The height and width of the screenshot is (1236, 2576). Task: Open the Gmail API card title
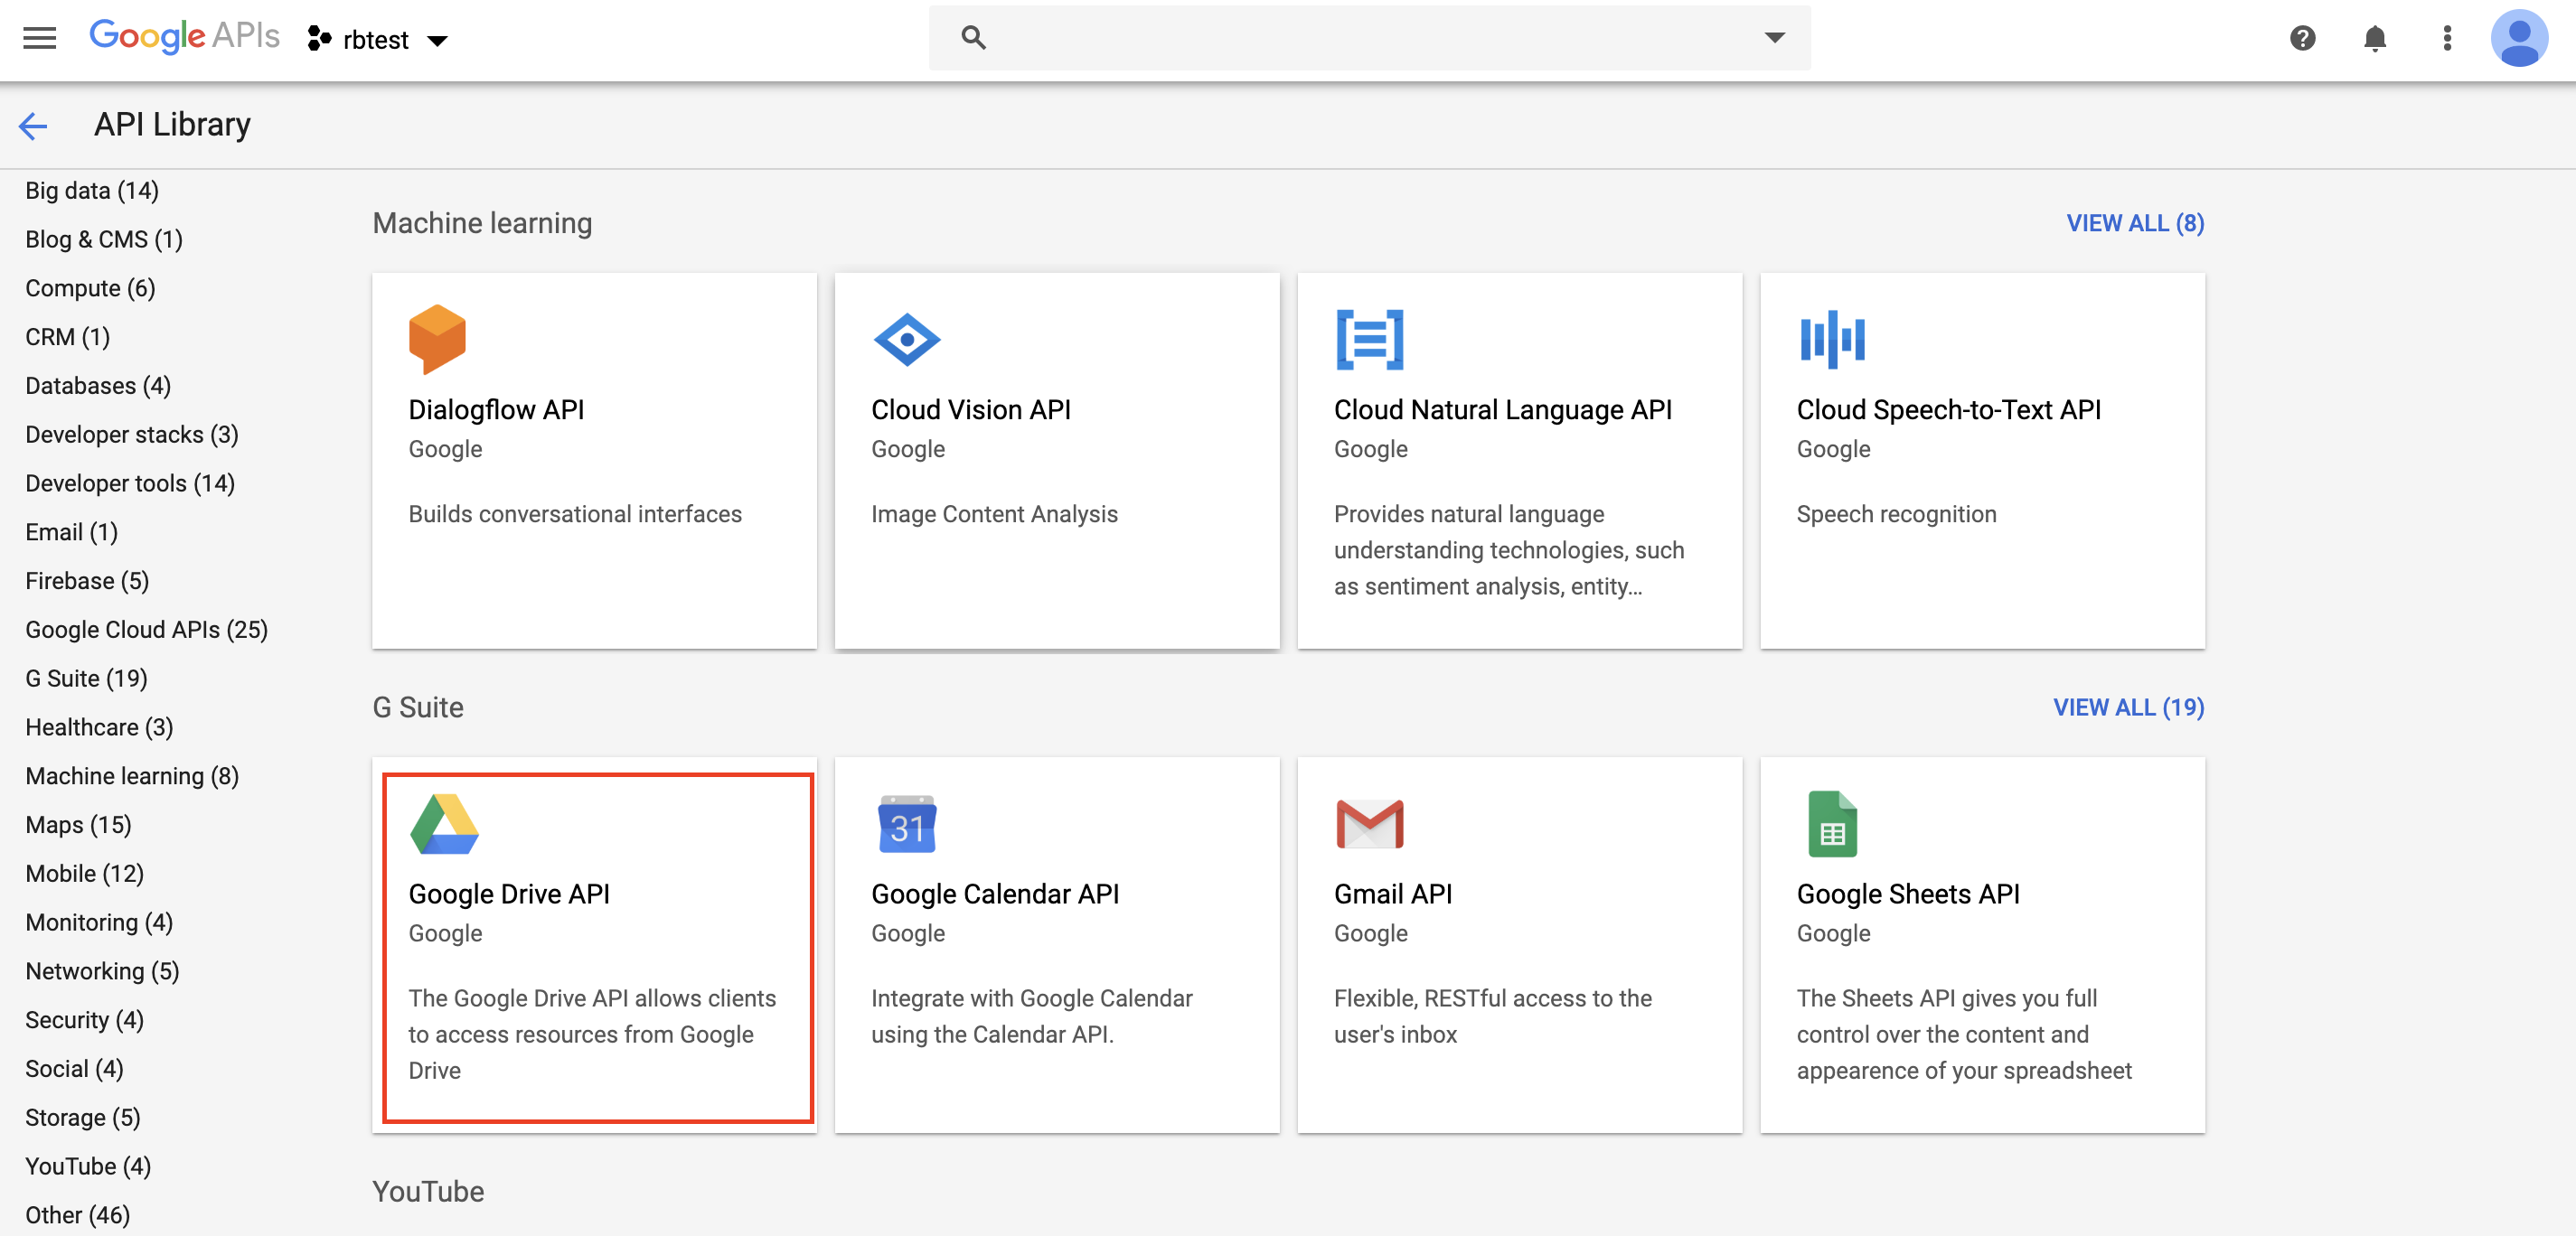coord(1392,894)
